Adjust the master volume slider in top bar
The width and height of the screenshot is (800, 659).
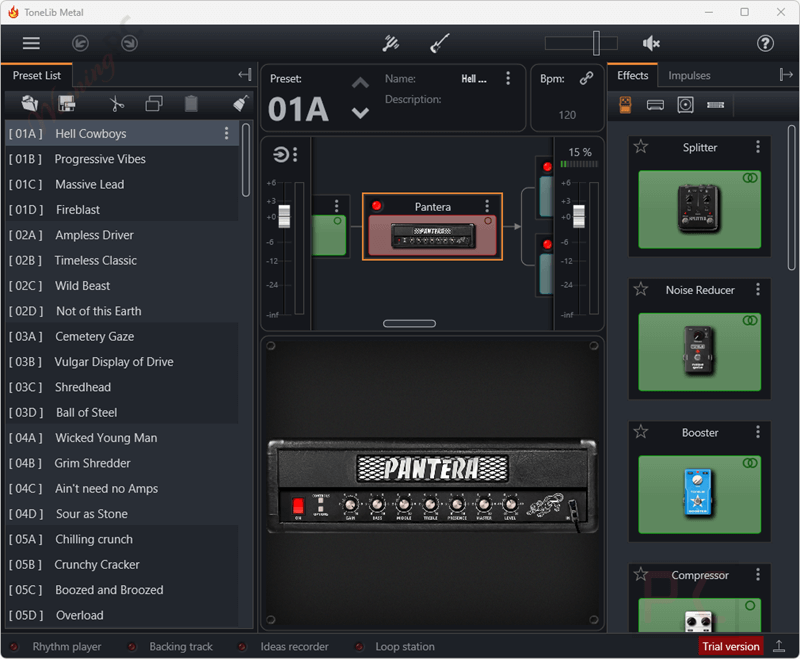(x=595, y=43)
